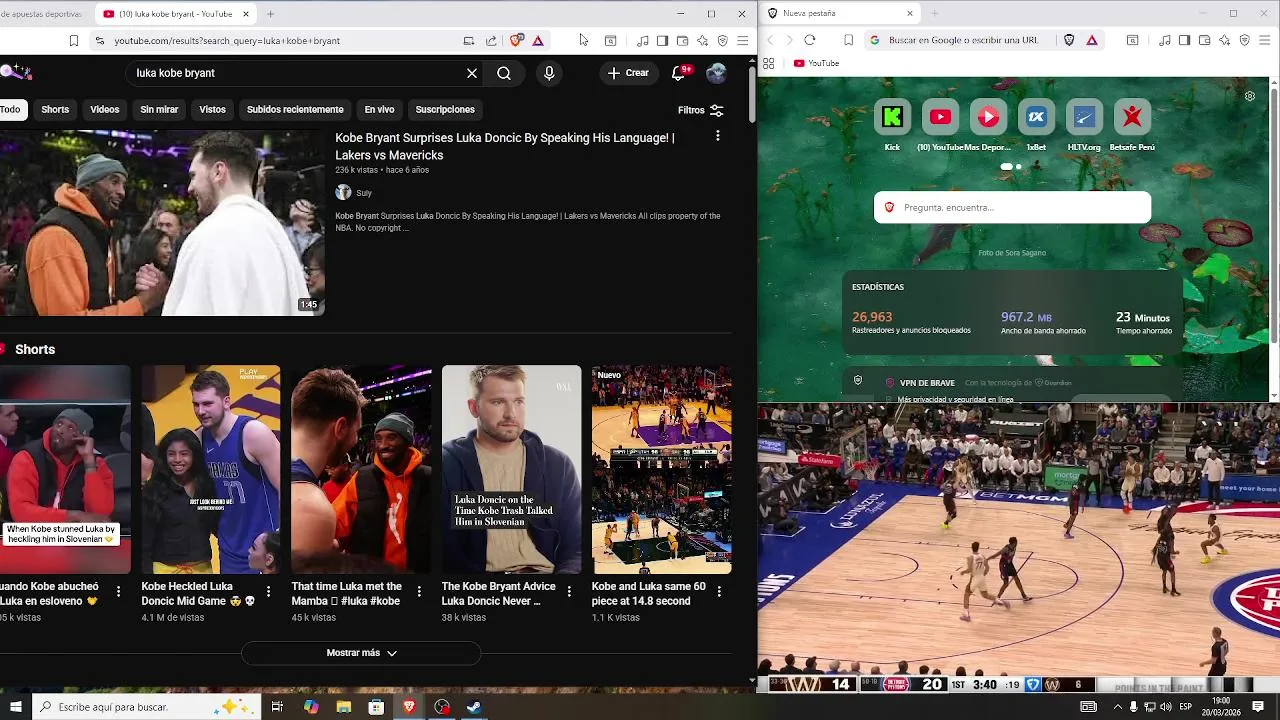This screenshot has height=720, width=1280.
Task: Expand shorts with Mostrar más
Action: click(x=361, y=653)
